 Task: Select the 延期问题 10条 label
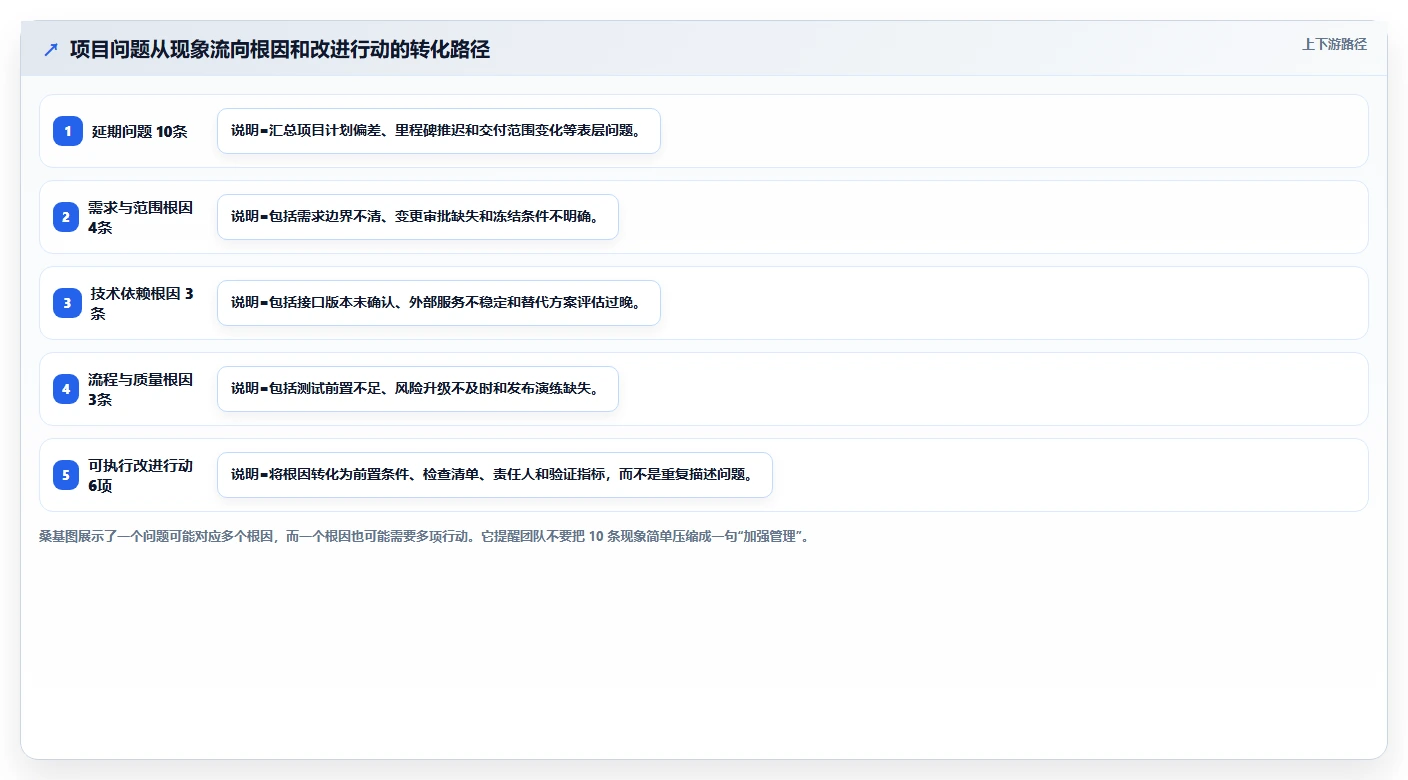point(139,131)
